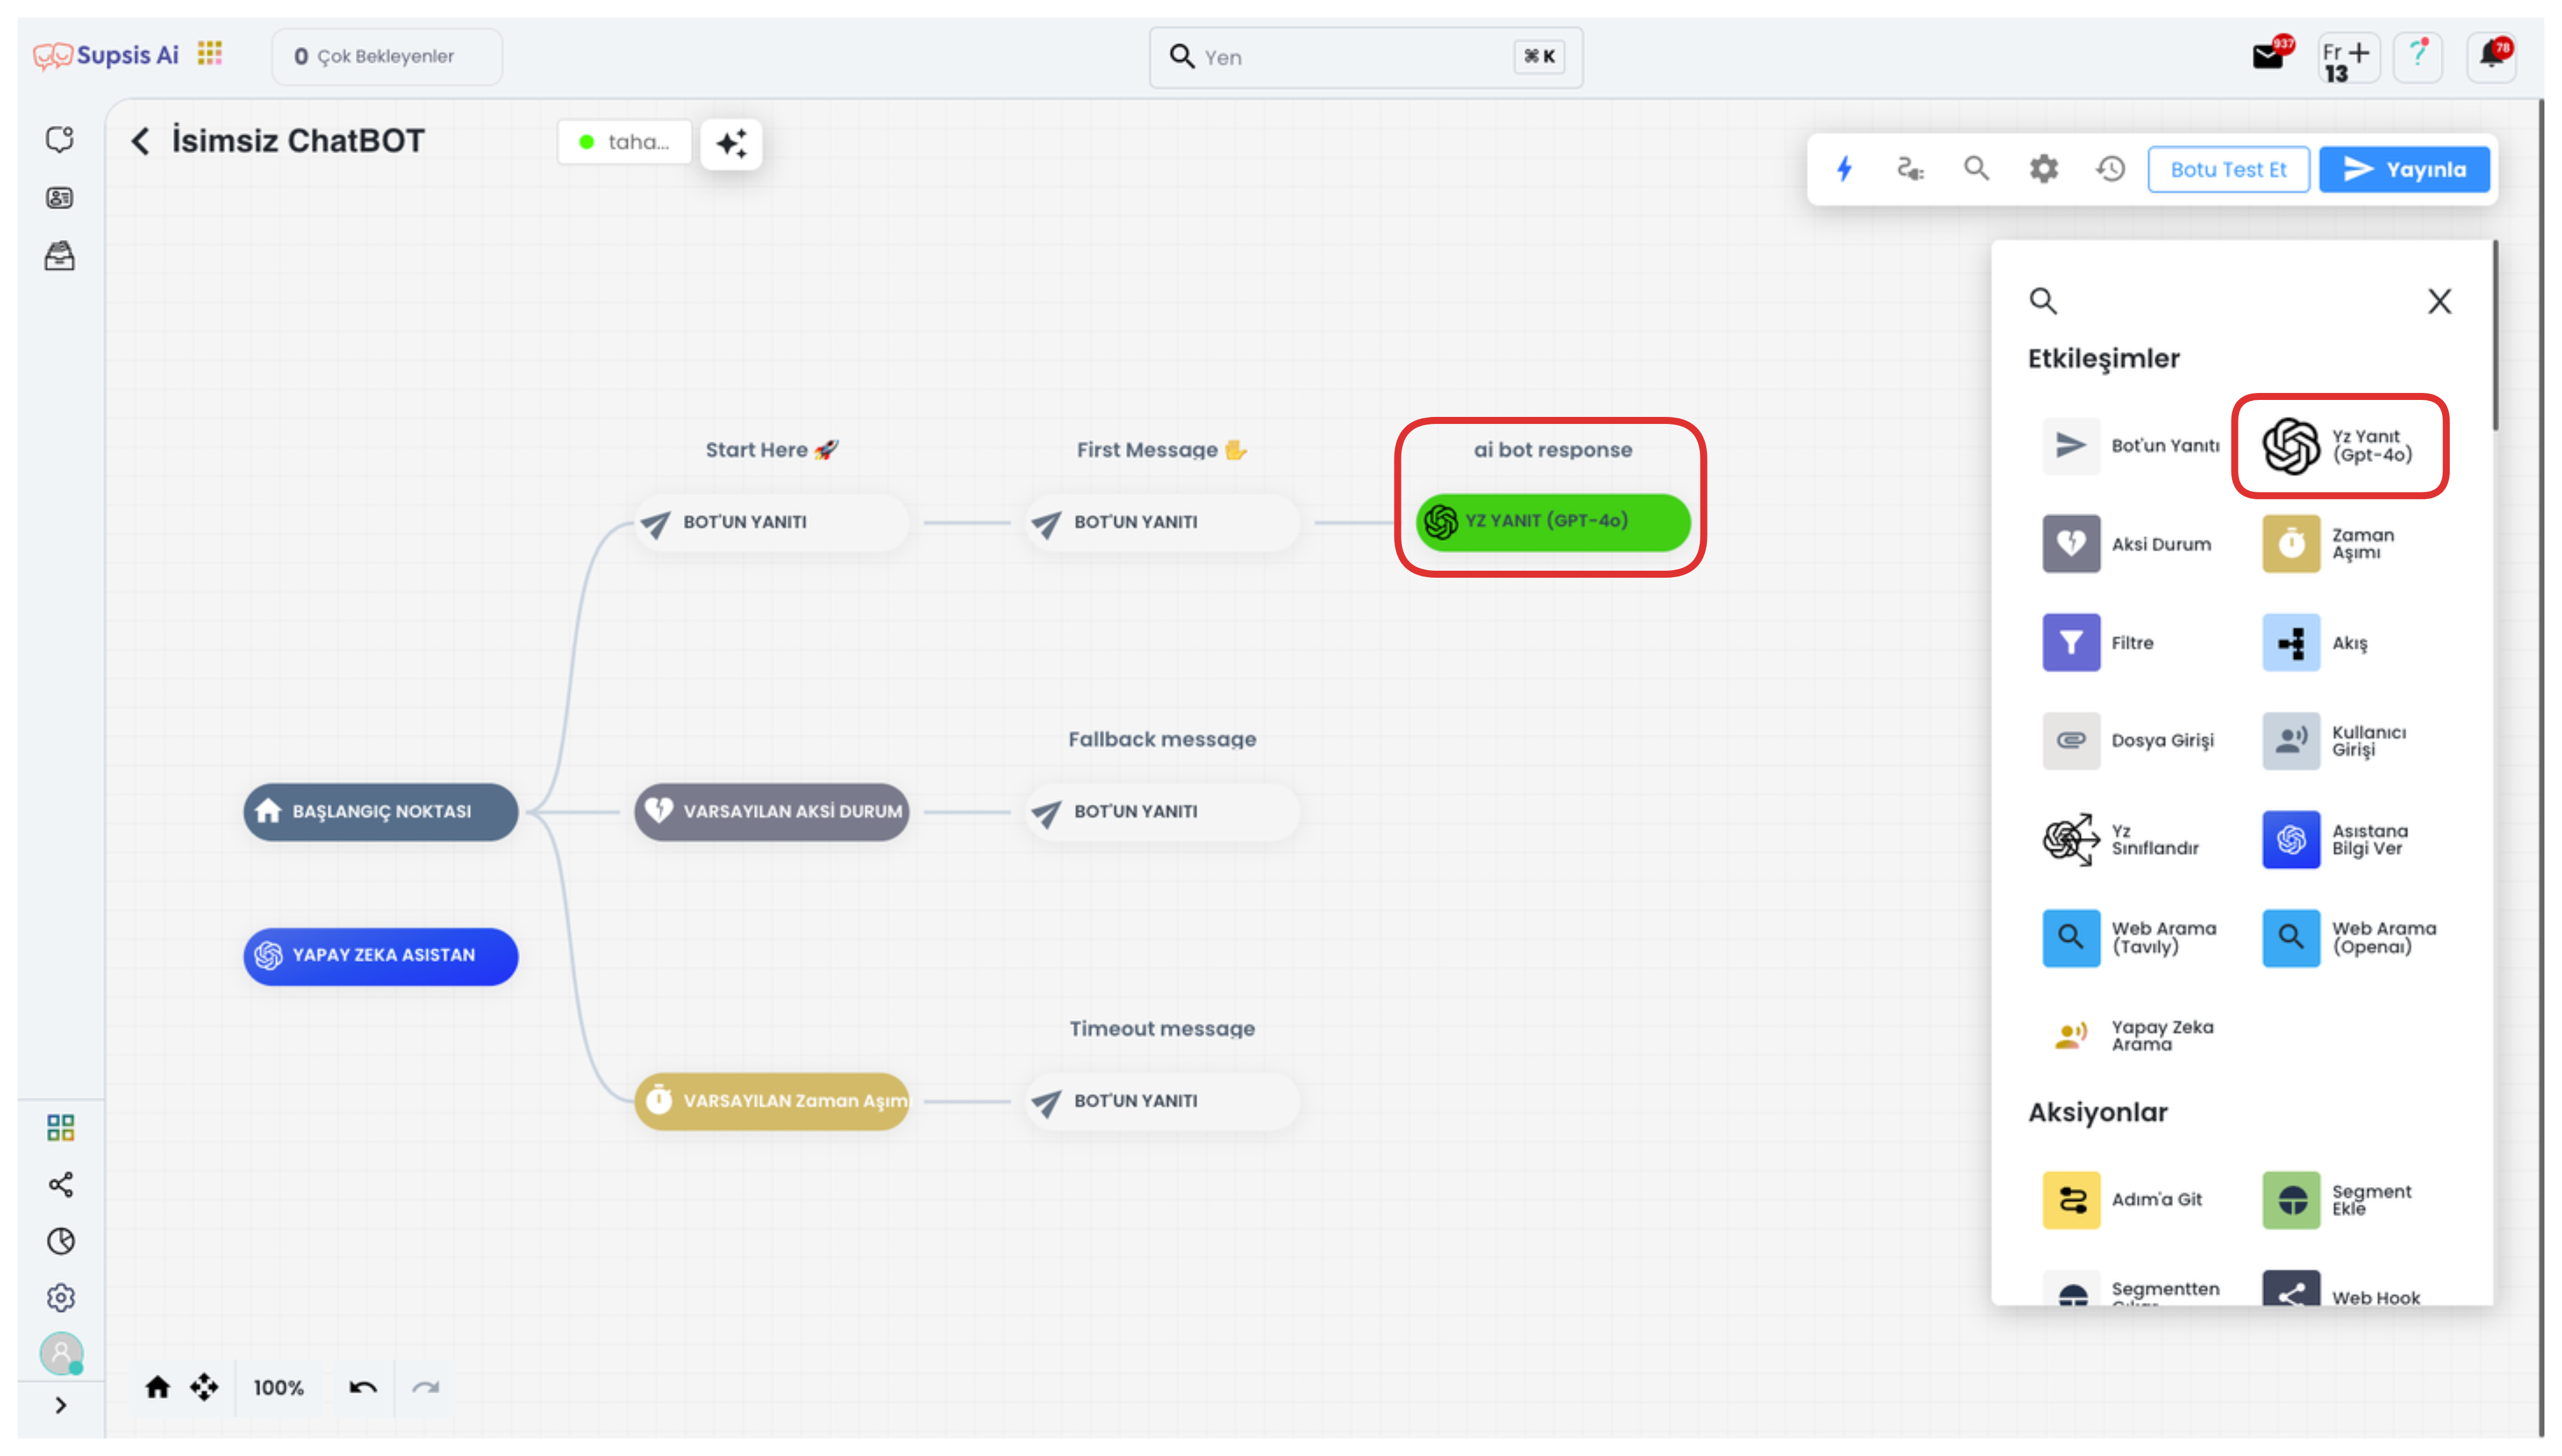Select Adım'a Git action
This screenshot has height=1456, width=2562.
point(2122,1200)
